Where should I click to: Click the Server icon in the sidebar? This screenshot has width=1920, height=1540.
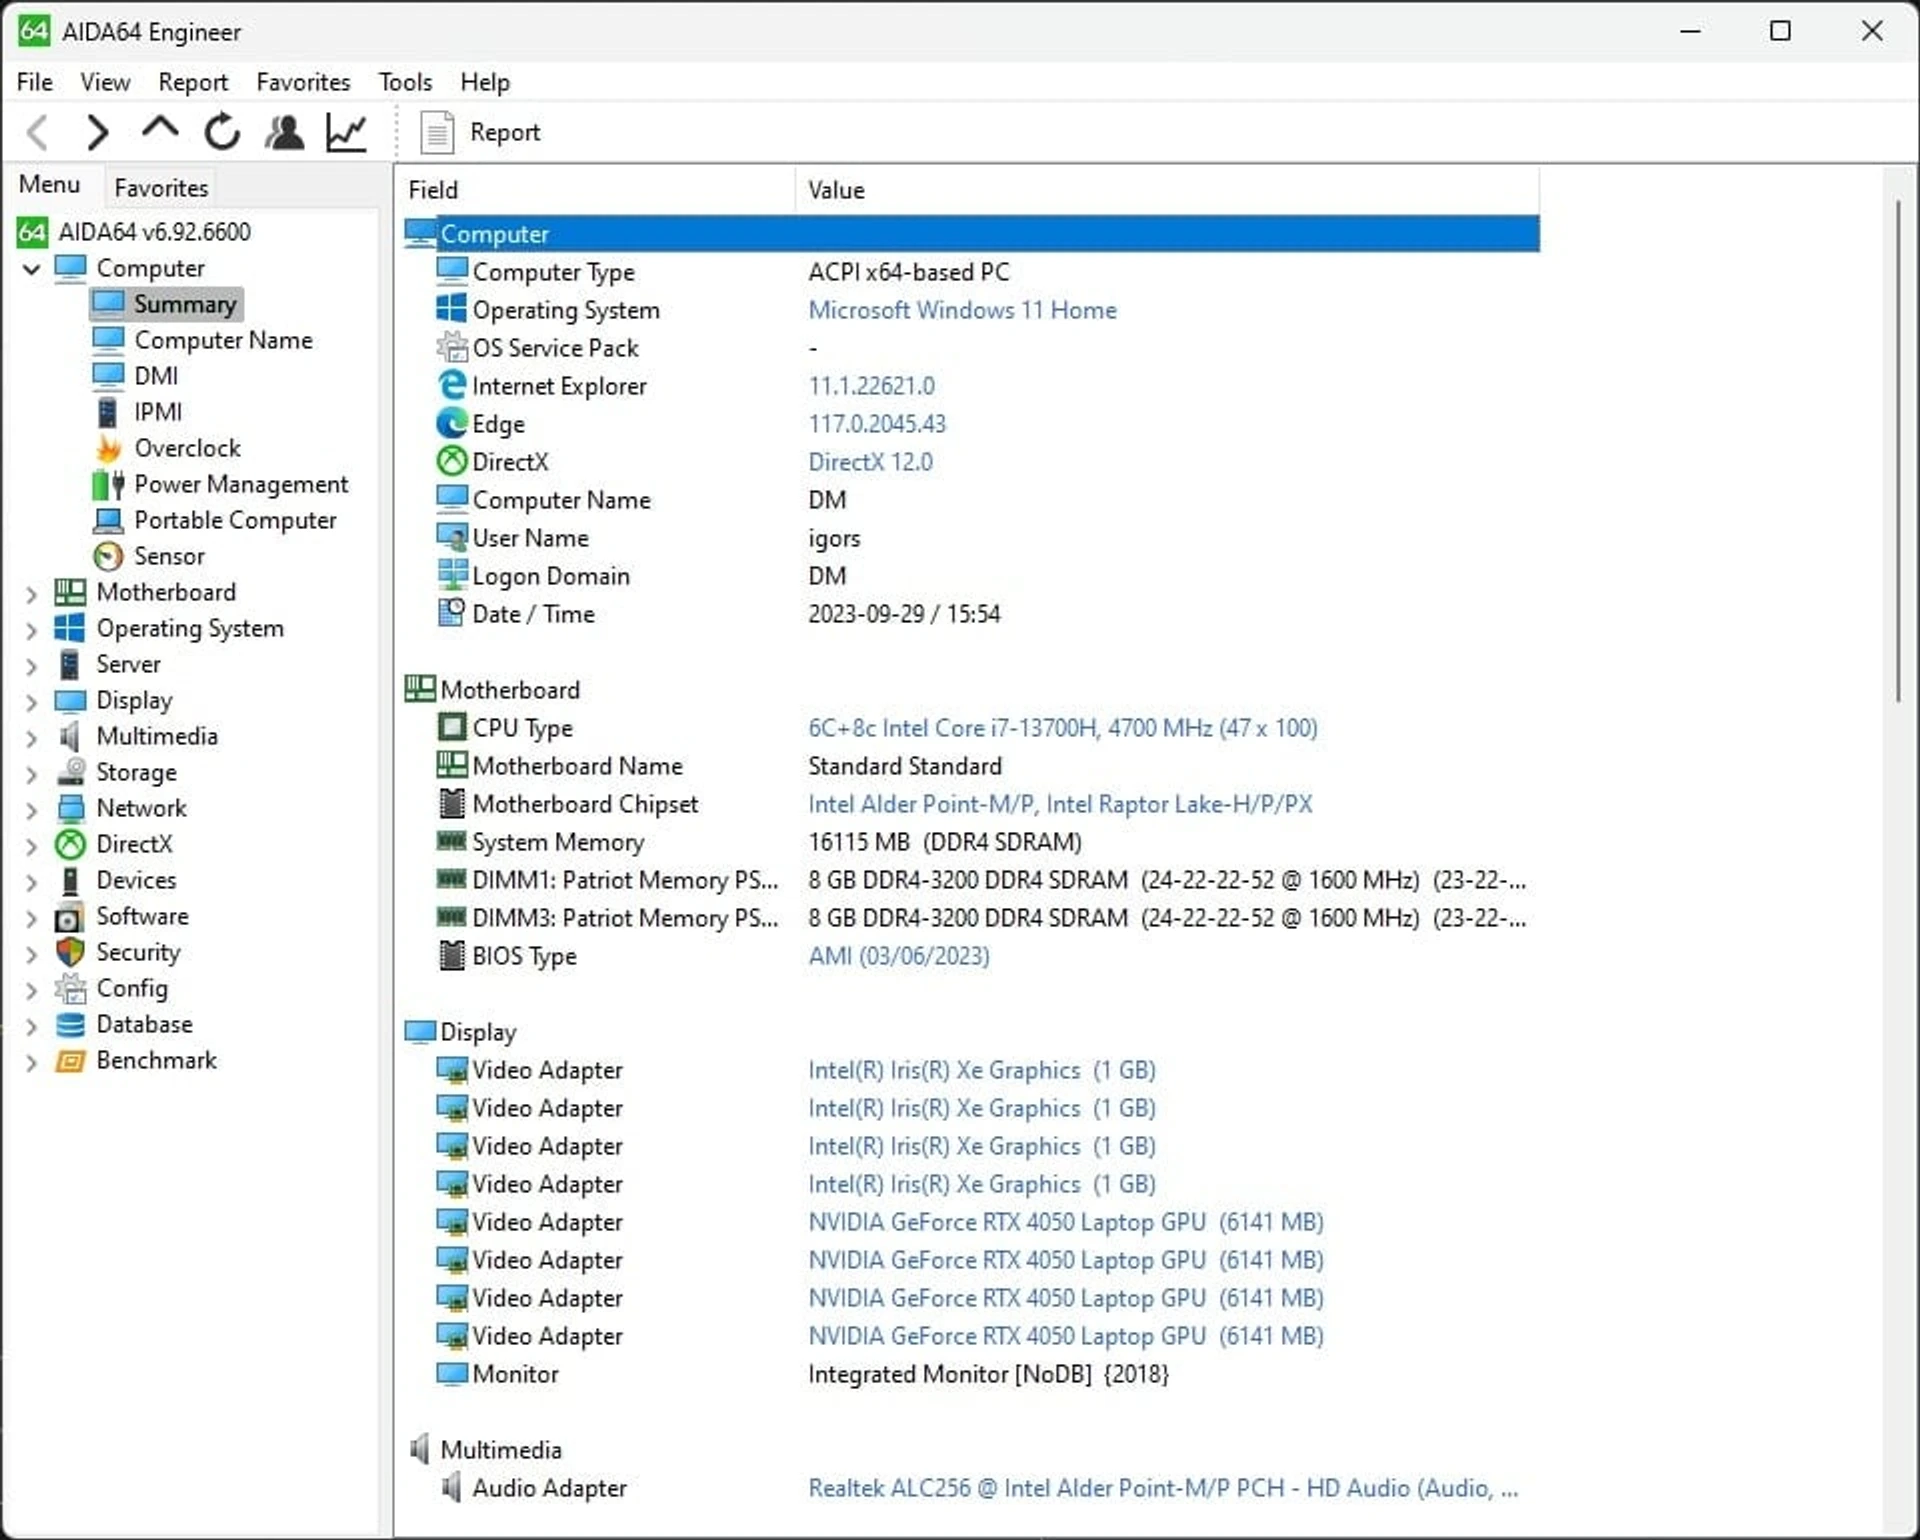pos(70,665)
